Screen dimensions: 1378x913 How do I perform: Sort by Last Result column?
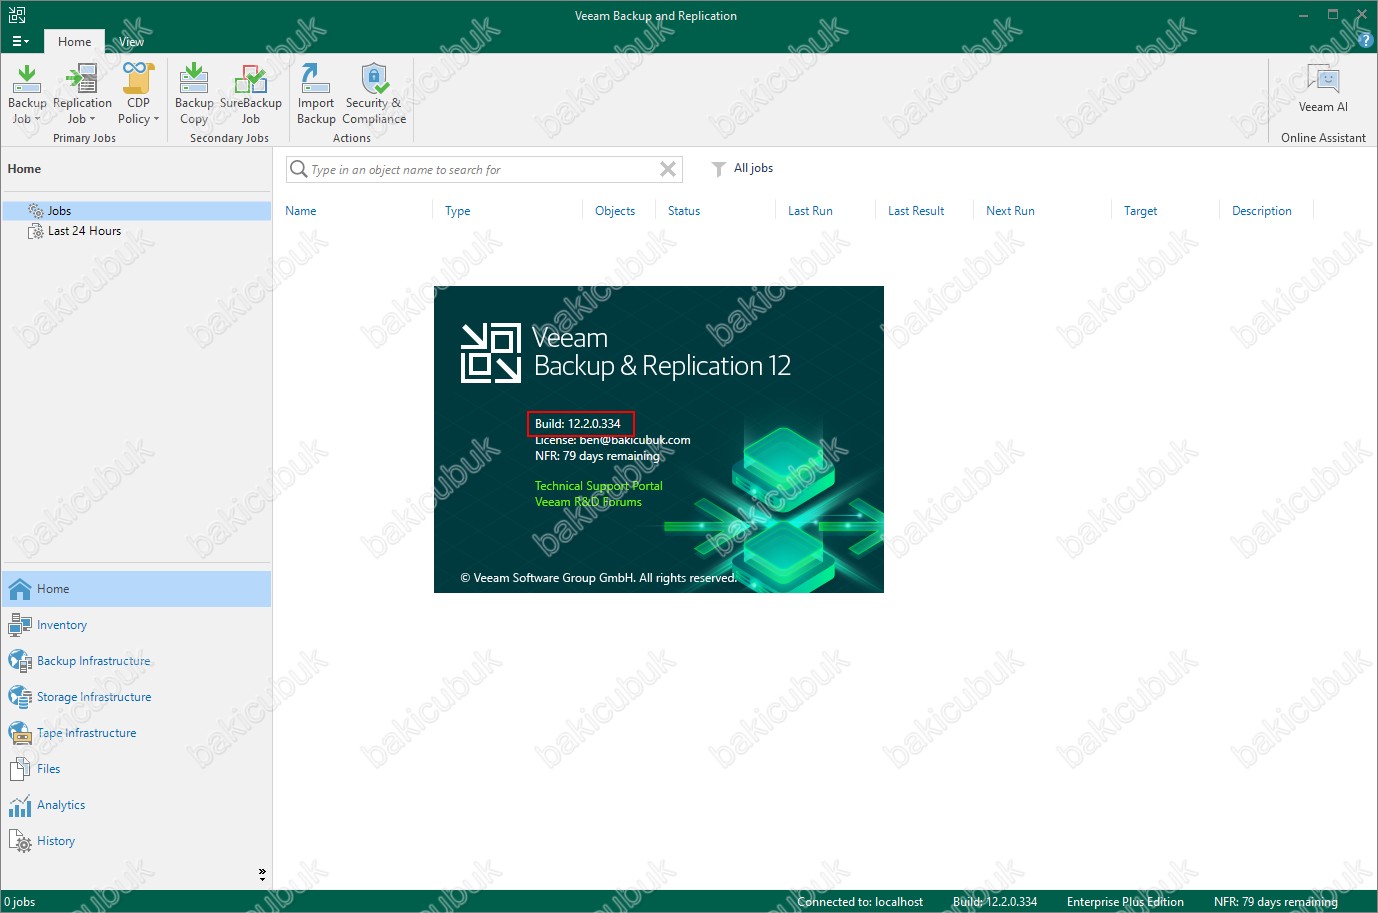click(x=916, y=211)
